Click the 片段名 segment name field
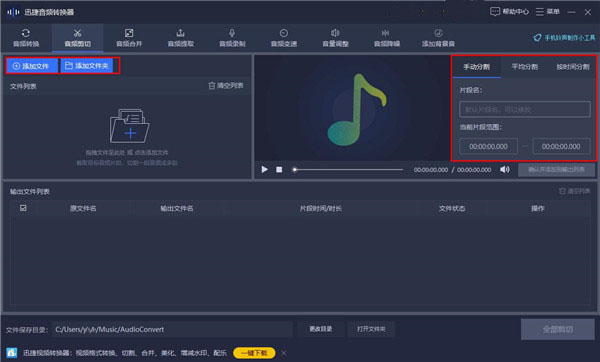This screenshot has height=362, width=600. (x=525, y=109)
